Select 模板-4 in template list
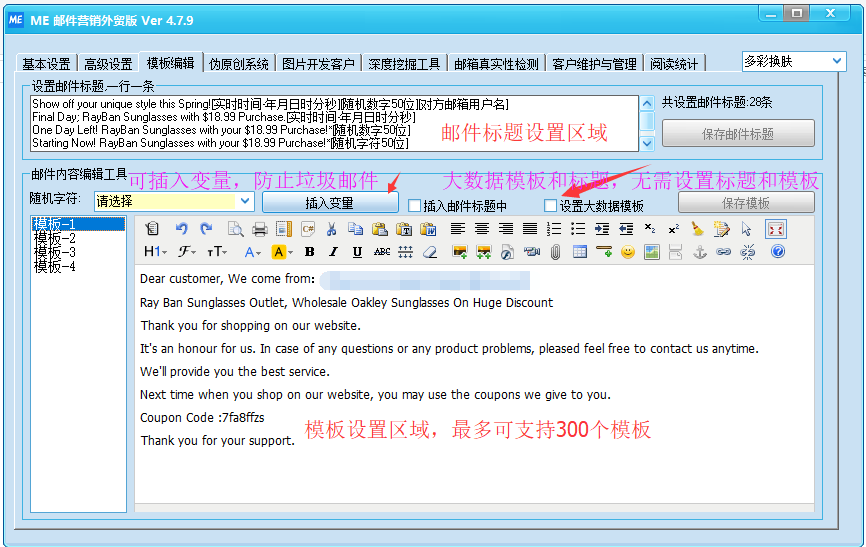The width and height of the screenshot is (866, 547). pyautogui.click(x=55, y=266)
